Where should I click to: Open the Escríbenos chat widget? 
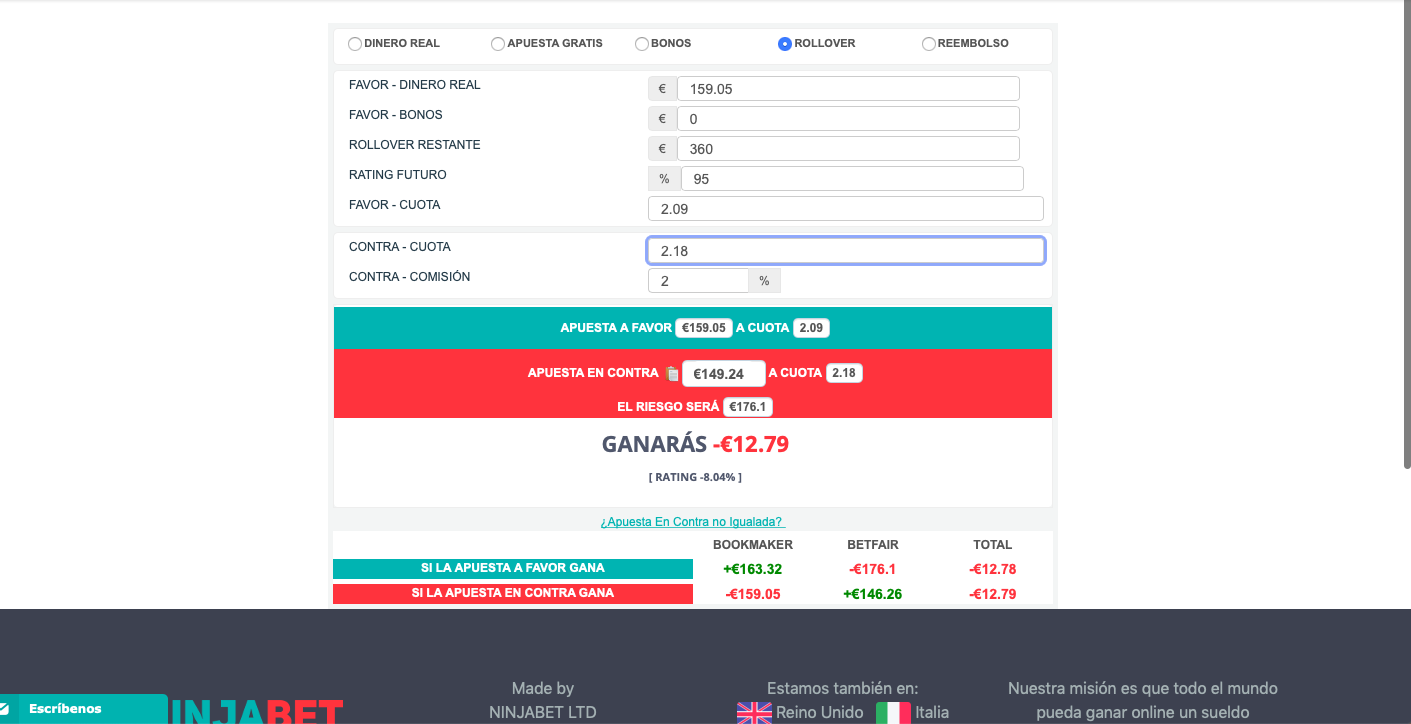tap(84, 709)
